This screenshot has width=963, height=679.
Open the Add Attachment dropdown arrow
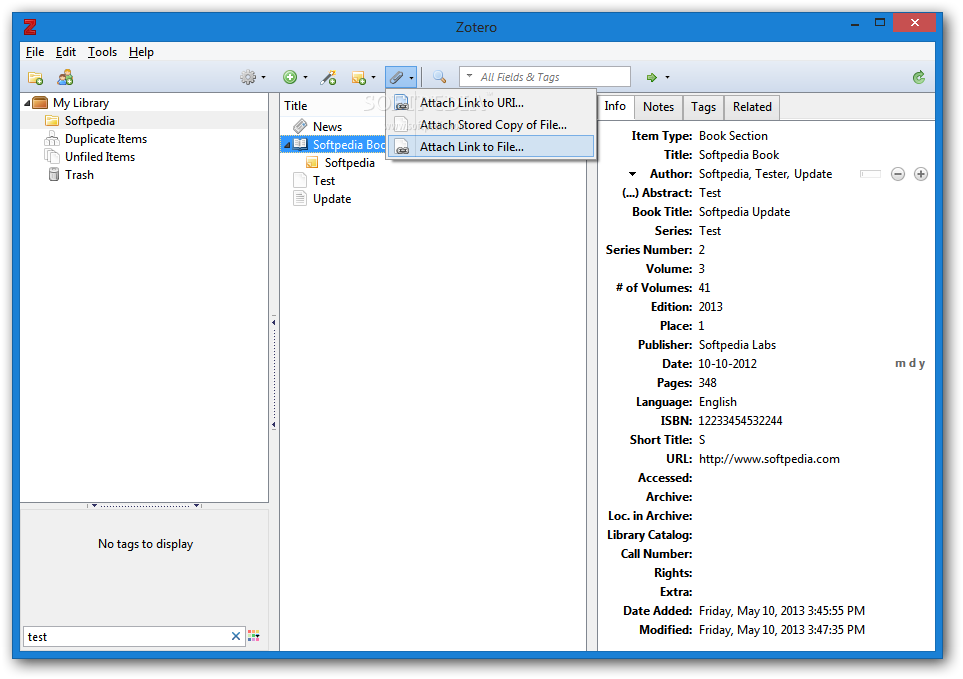[411, 78]
